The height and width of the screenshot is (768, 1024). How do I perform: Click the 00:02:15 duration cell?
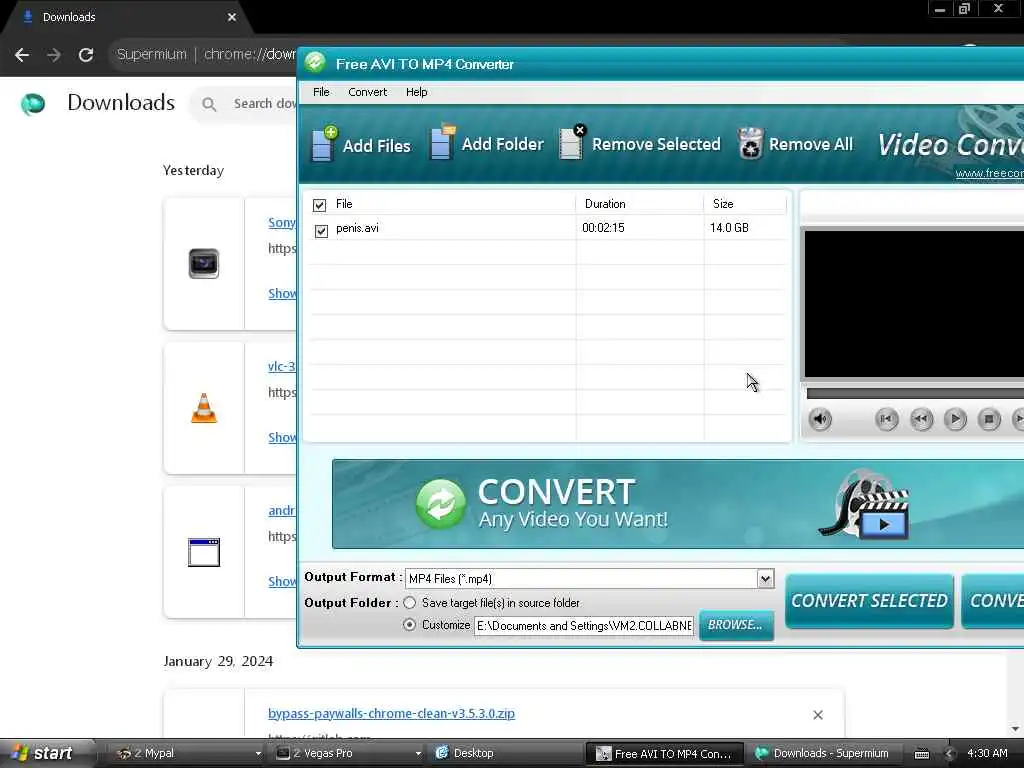click(x=603, y=228)
